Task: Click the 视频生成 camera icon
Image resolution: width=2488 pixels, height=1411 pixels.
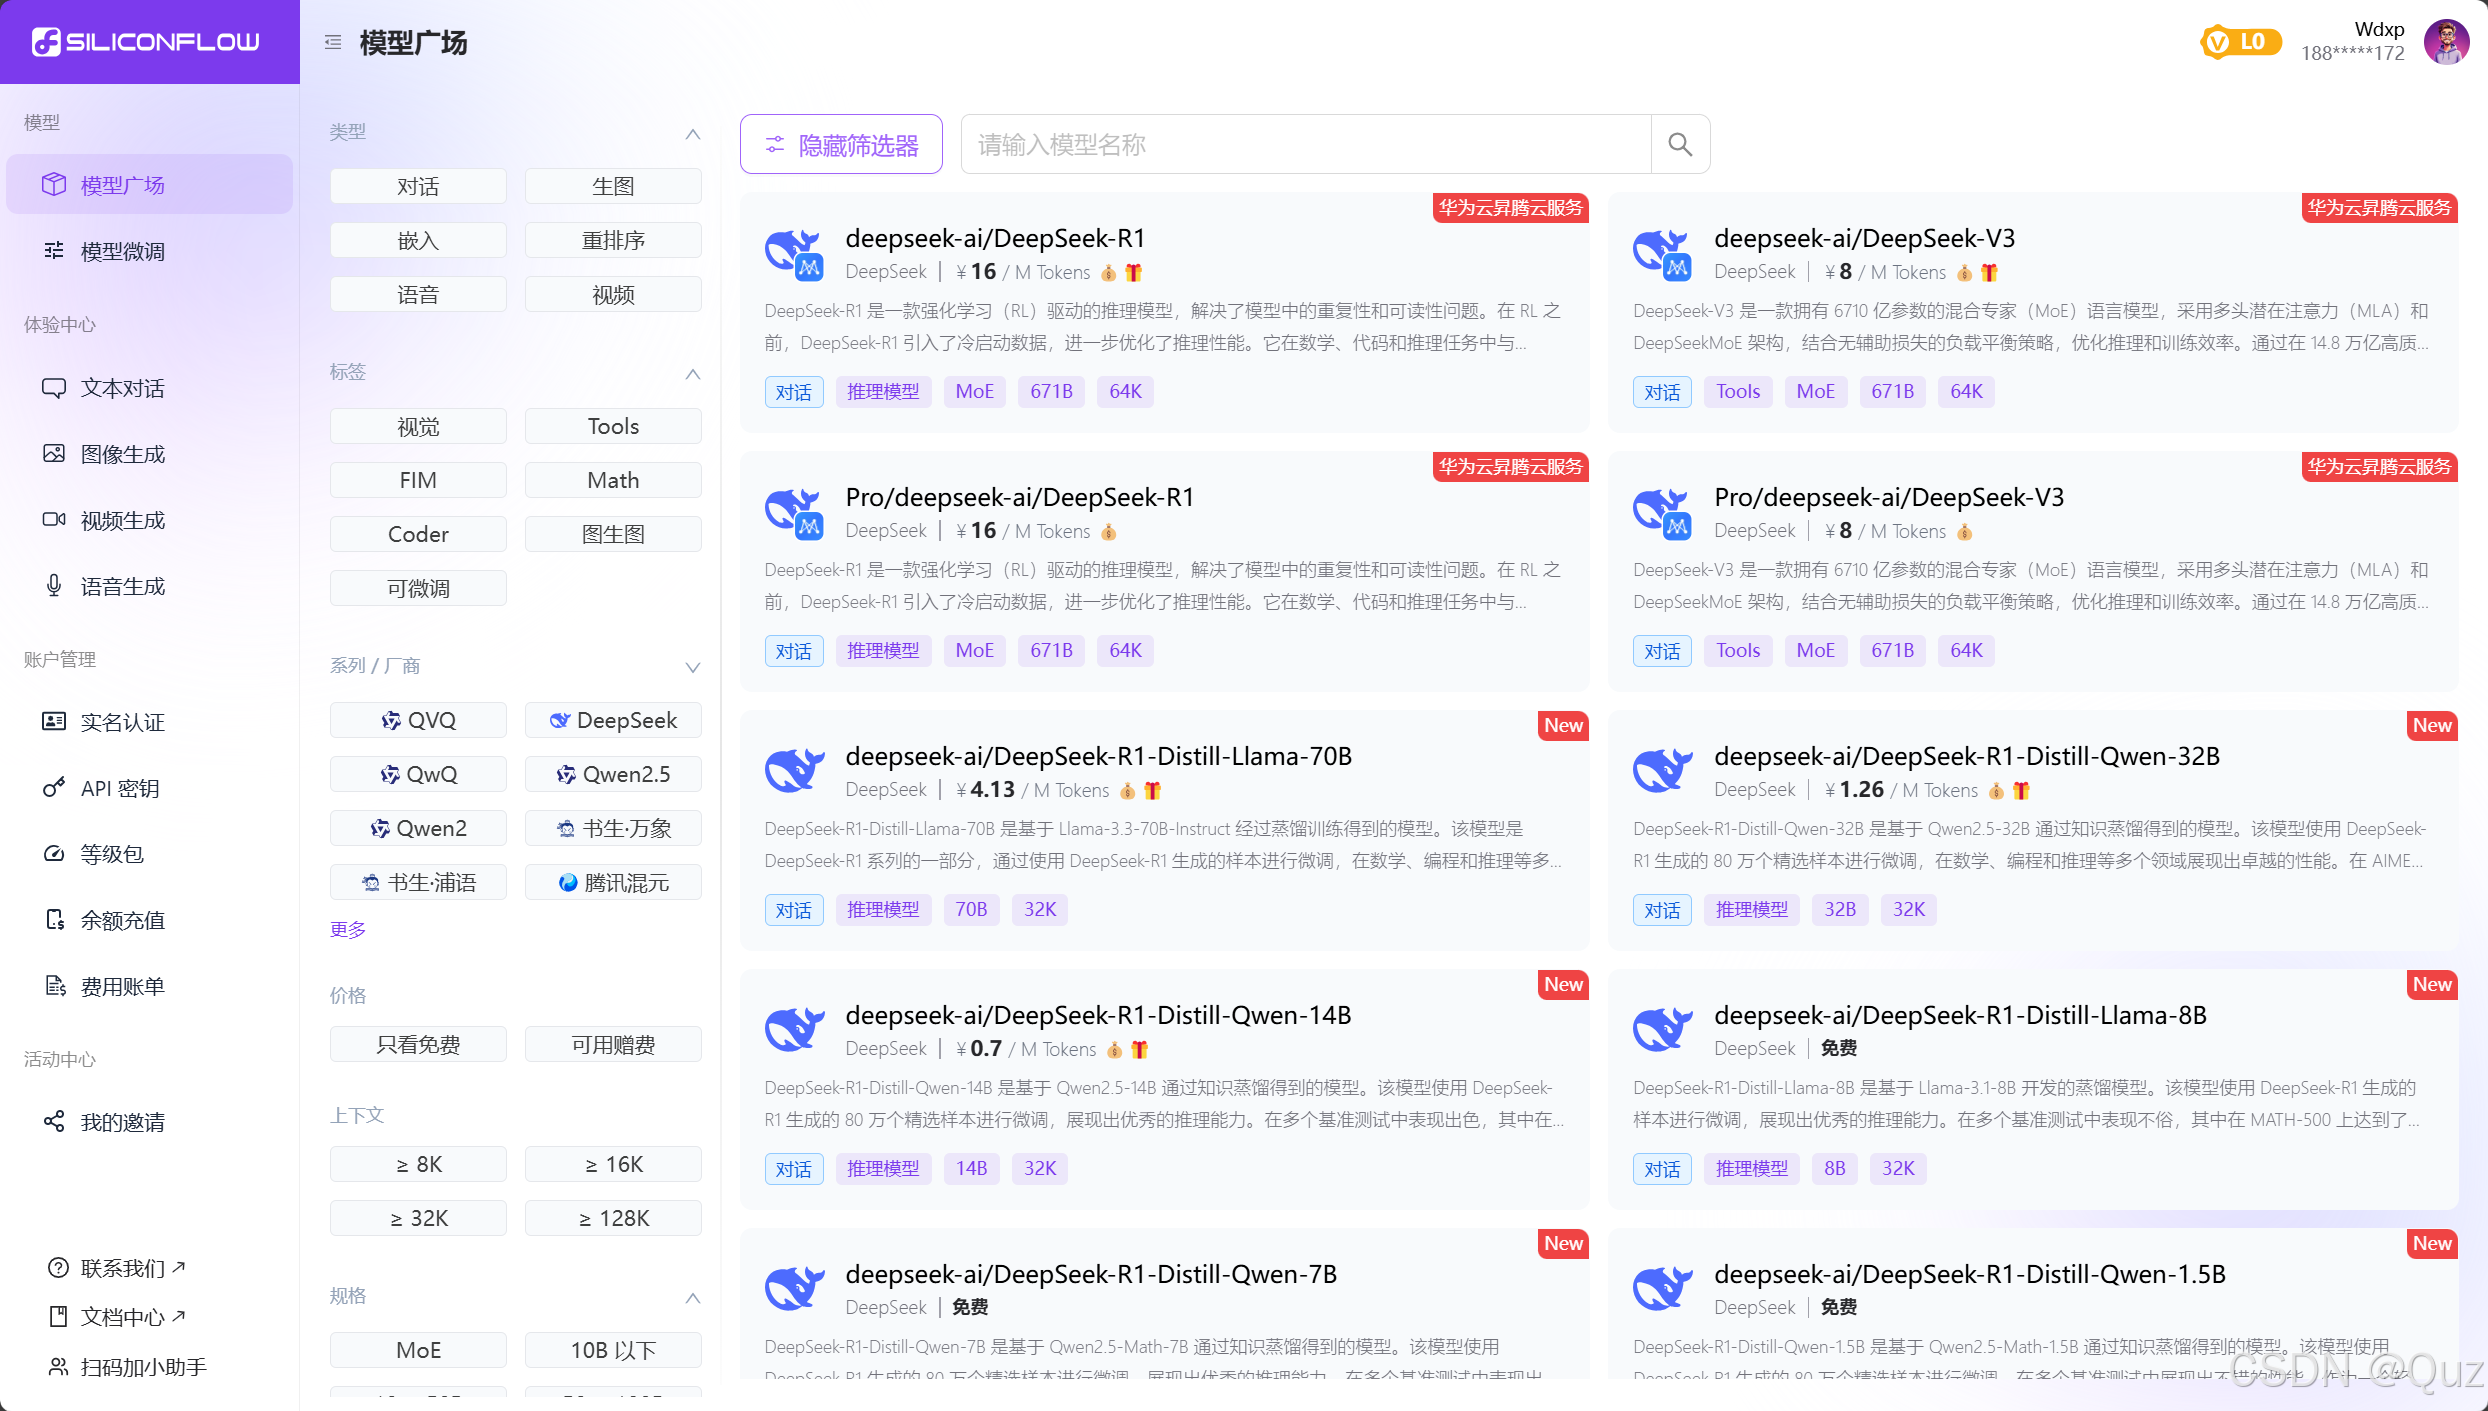Action: click(54, 519)
